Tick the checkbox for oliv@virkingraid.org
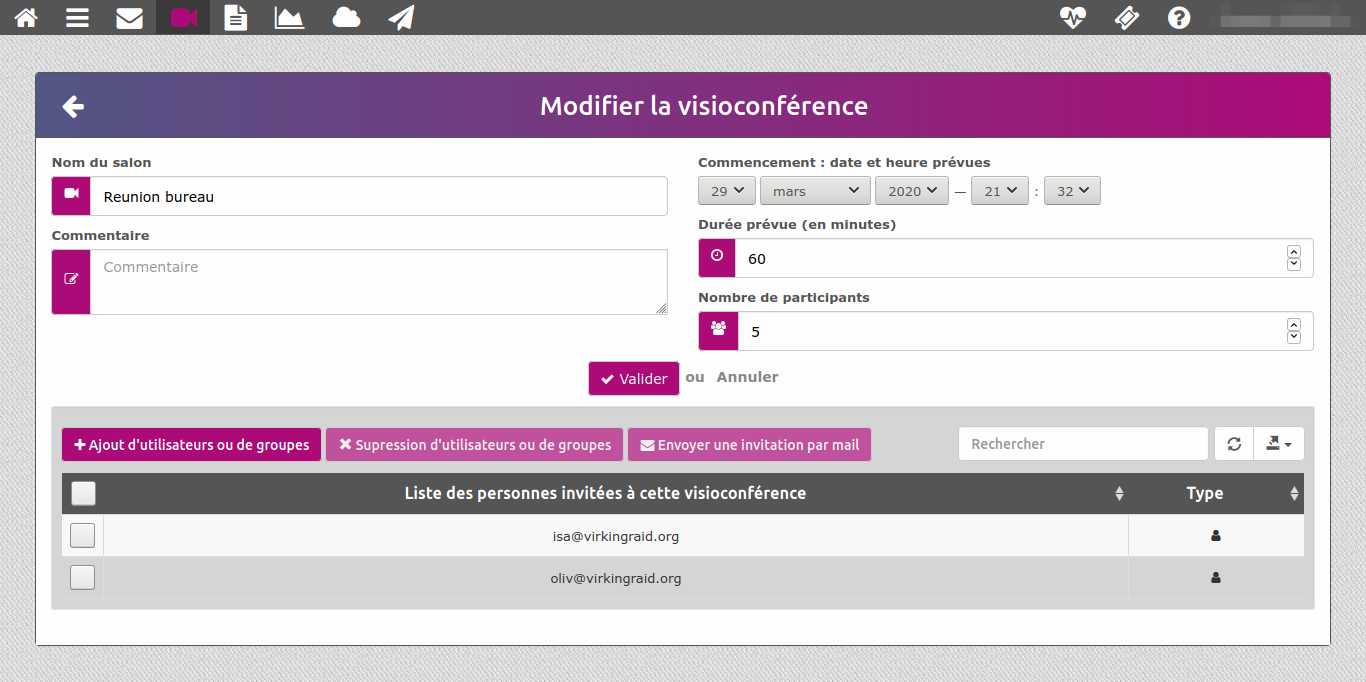The height and width of the screenshot is (682, 1366). coord(83,578)
